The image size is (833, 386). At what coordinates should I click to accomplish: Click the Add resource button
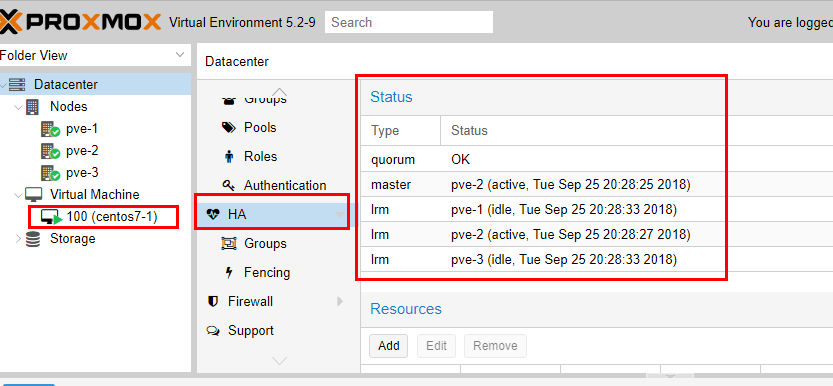388,346
